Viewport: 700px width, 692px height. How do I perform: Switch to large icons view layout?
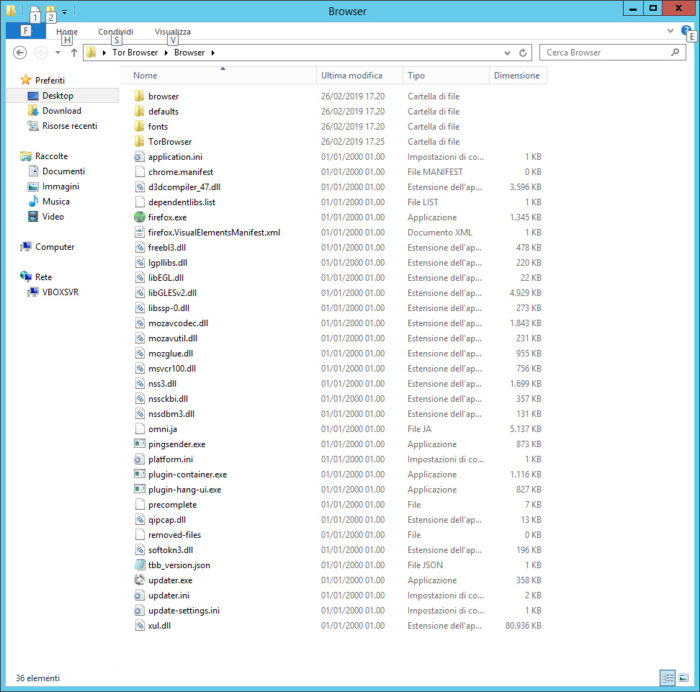tap(683, 678)
